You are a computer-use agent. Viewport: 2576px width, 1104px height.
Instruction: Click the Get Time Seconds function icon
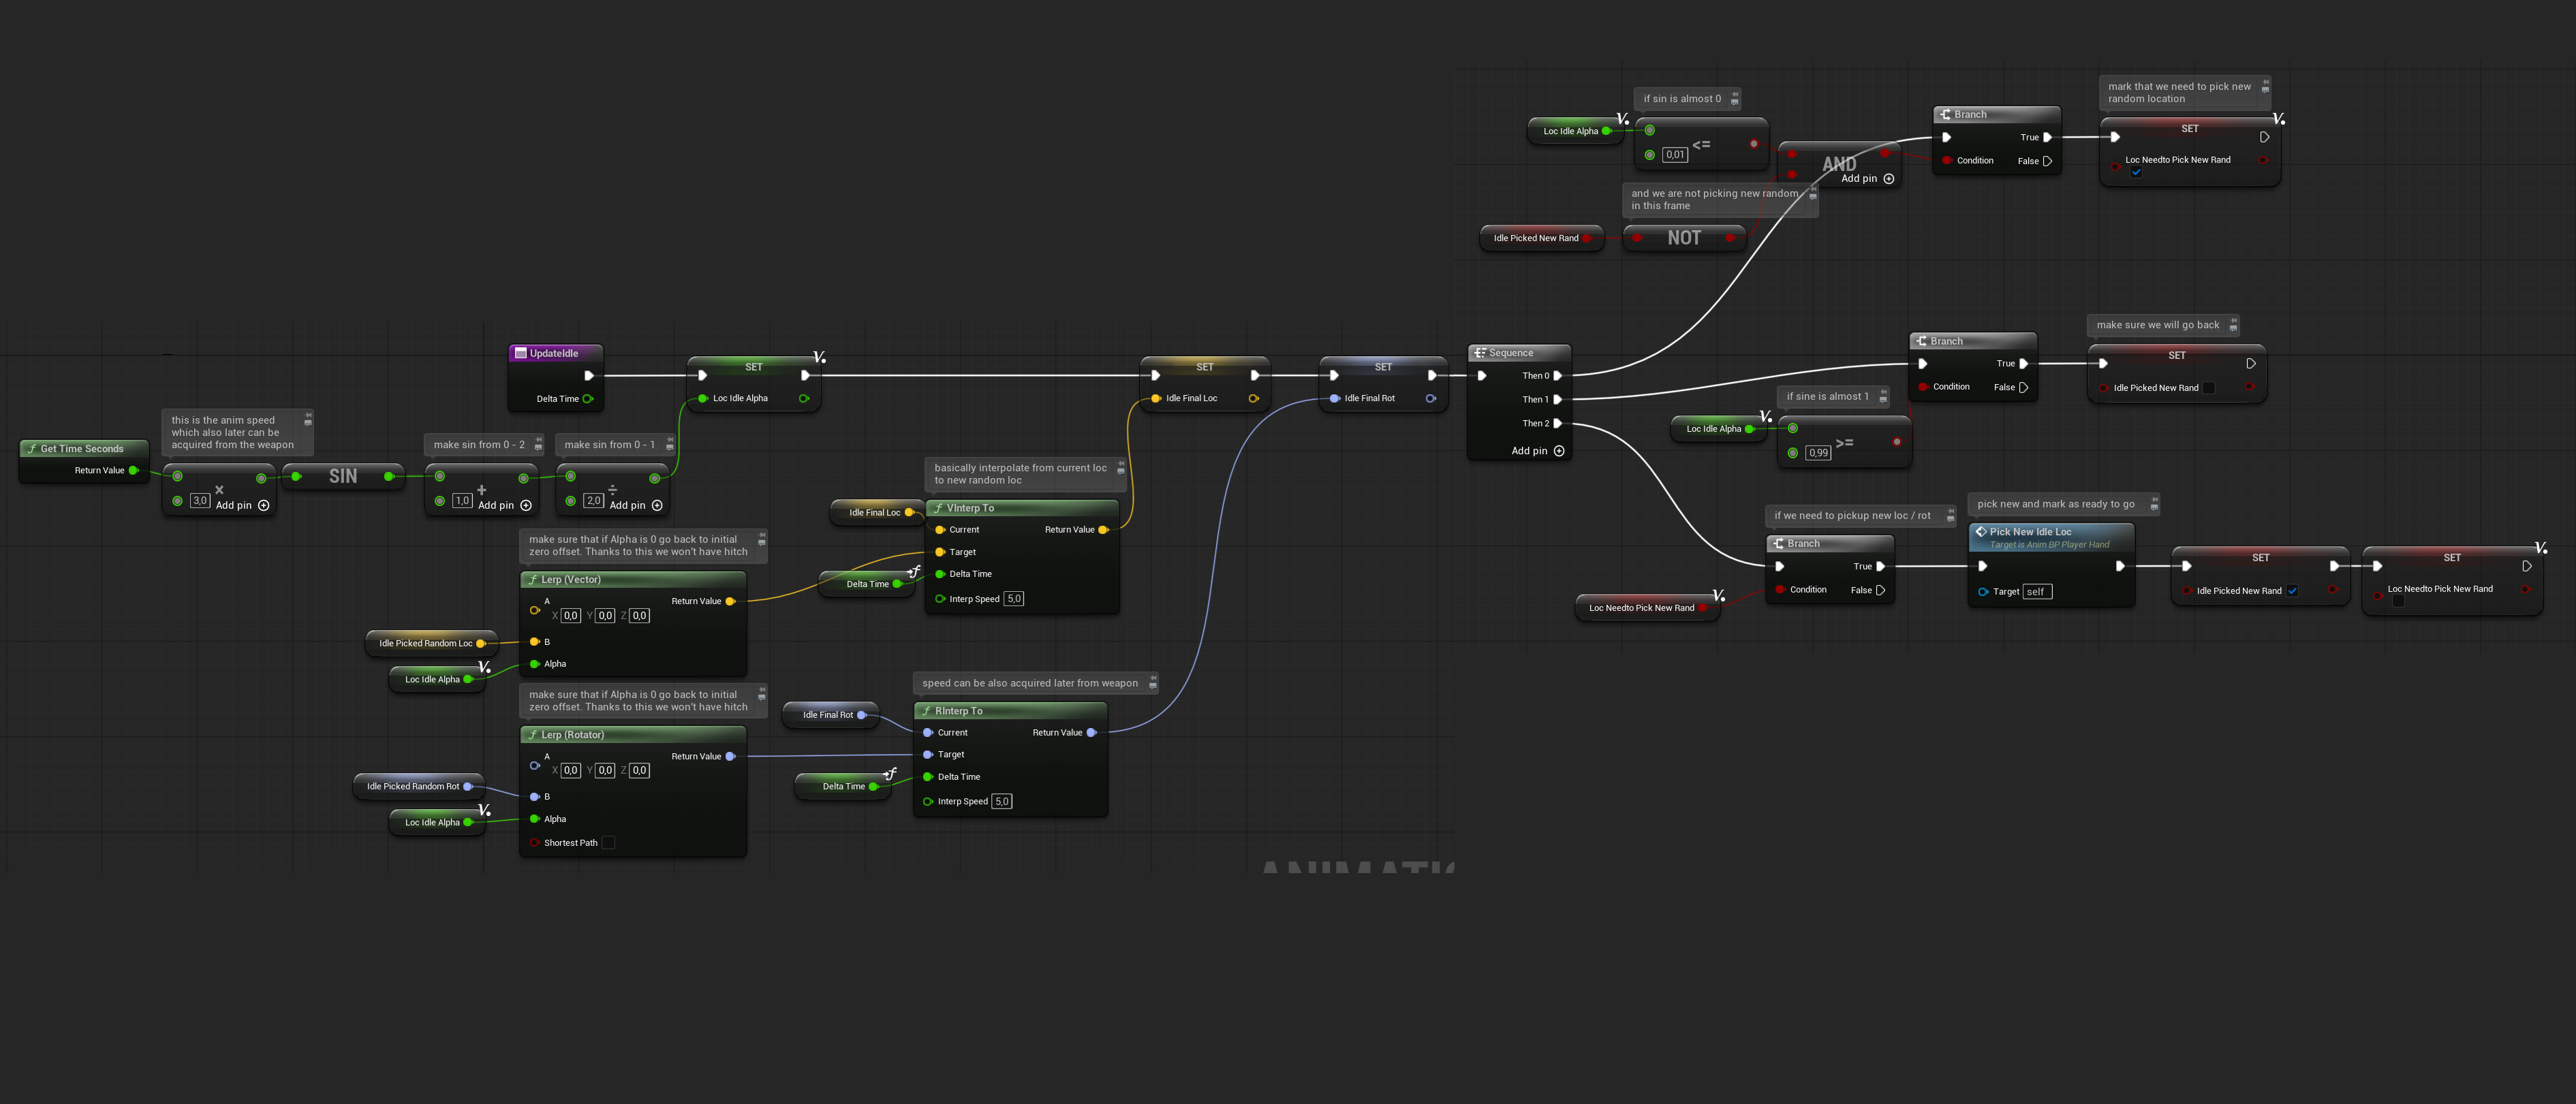coord(32,449)
